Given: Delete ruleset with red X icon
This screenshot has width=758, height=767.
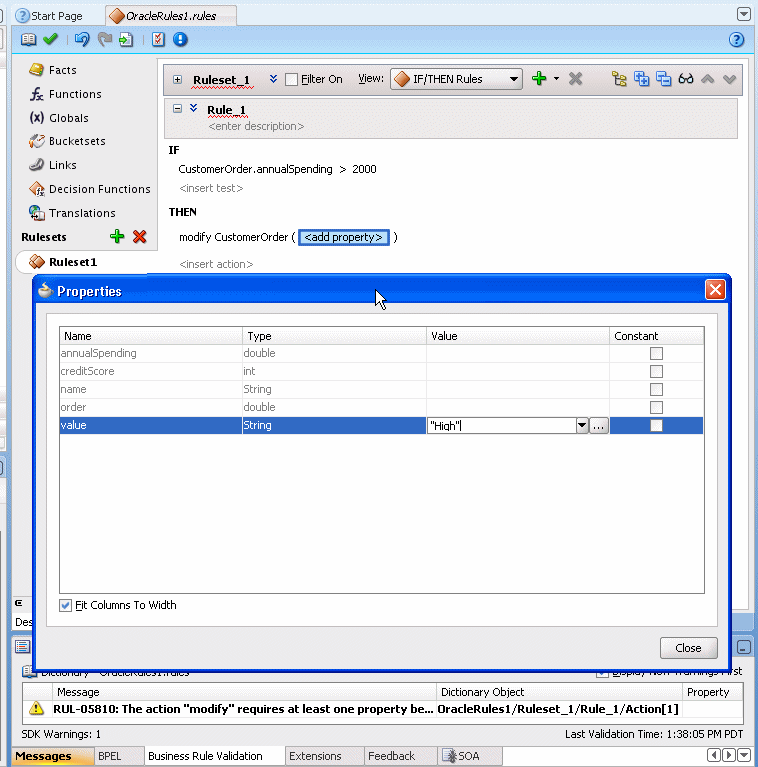Looking at the screenshot, I should [x=140, y=237].
